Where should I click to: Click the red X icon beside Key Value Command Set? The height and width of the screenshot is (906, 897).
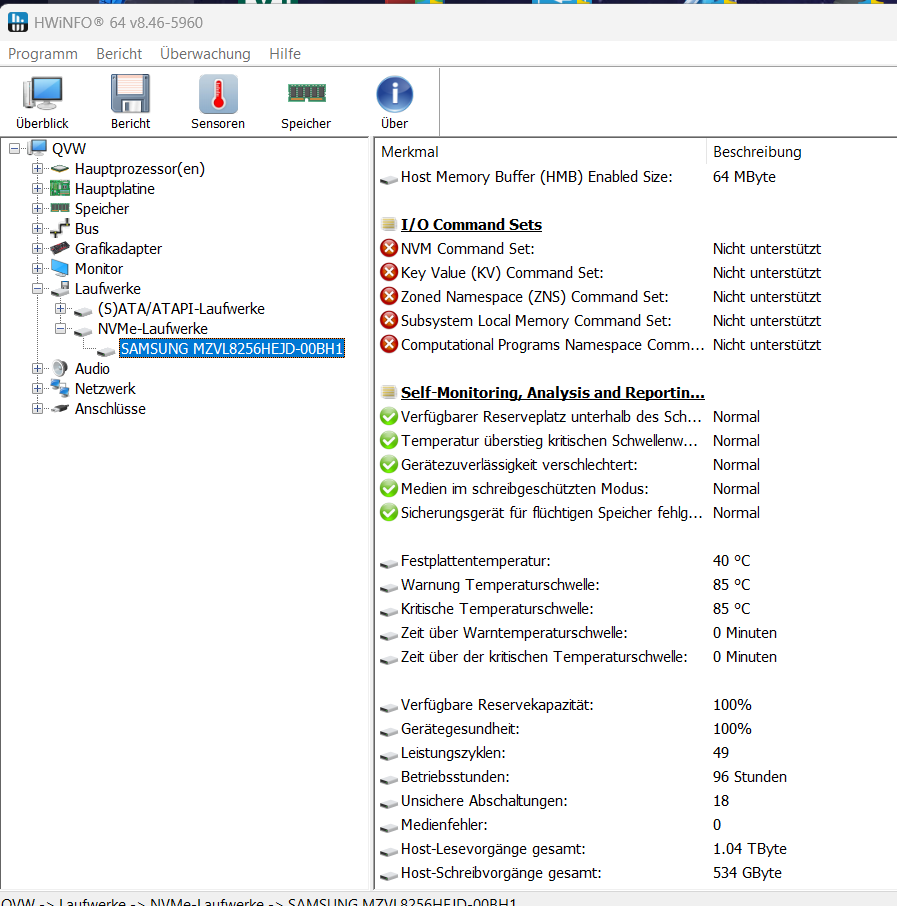pos(389,272)
